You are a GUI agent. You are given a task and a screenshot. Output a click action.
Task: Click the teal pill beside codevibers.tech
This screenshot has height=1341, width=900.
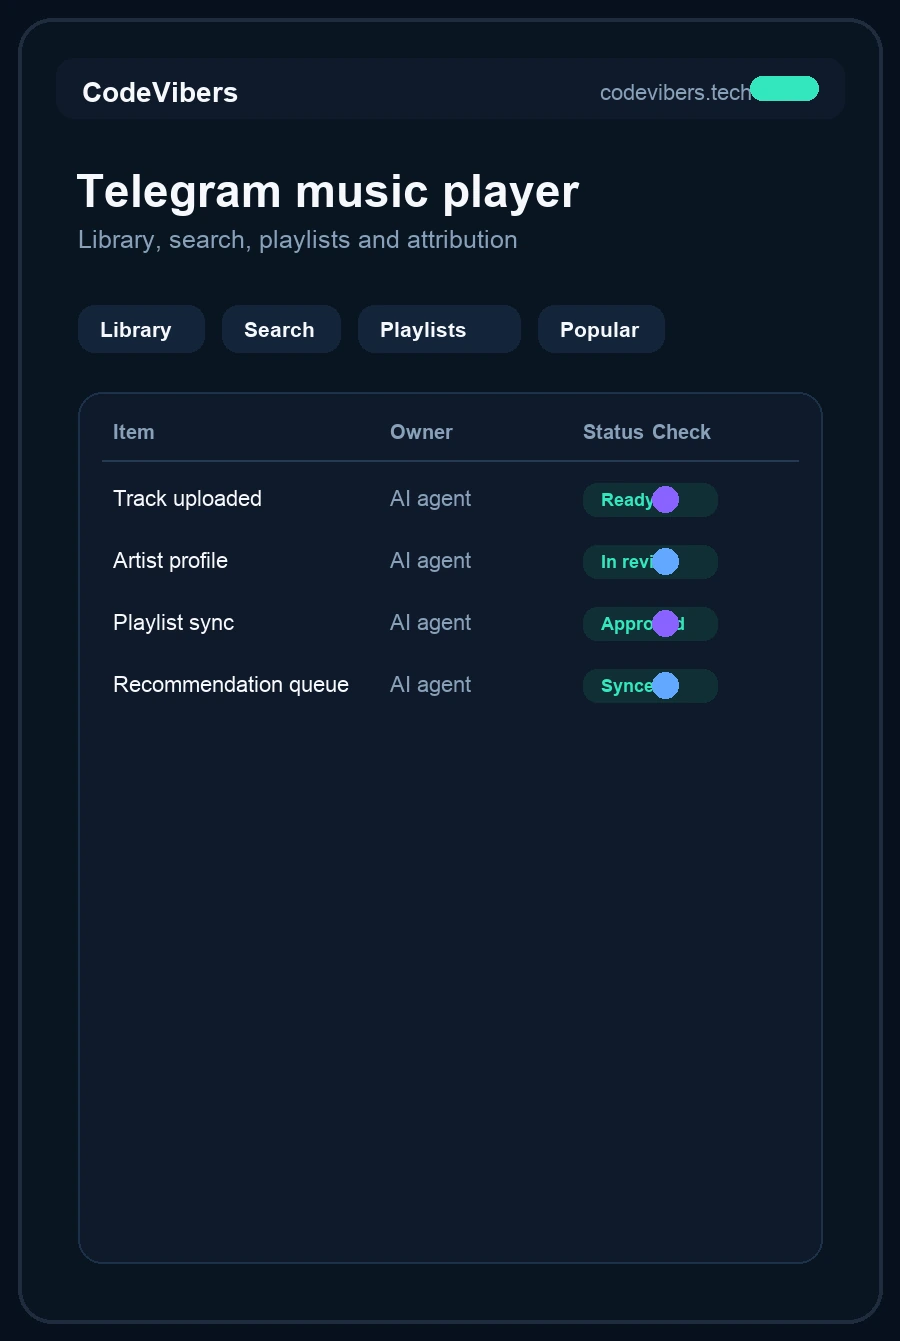(785, 89)
